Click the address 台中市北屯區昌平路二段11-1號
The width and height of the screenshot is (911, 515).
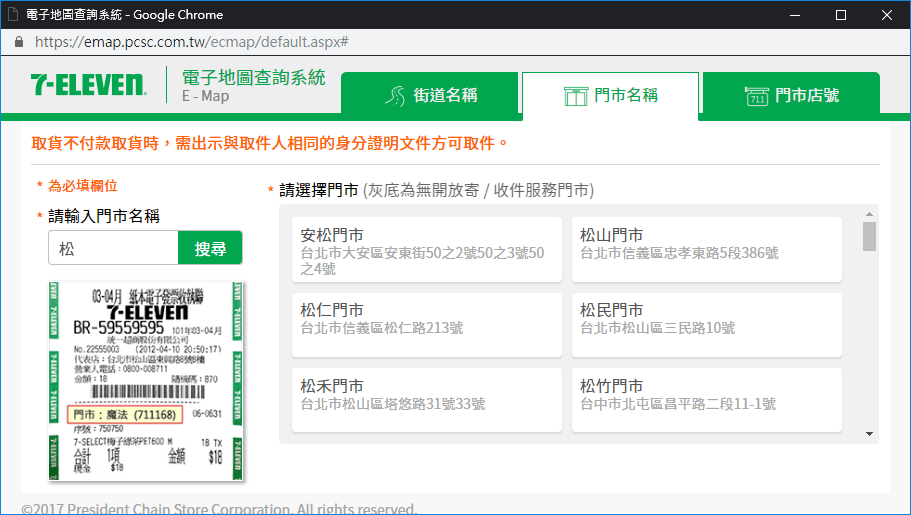click(x=678, y=404)
